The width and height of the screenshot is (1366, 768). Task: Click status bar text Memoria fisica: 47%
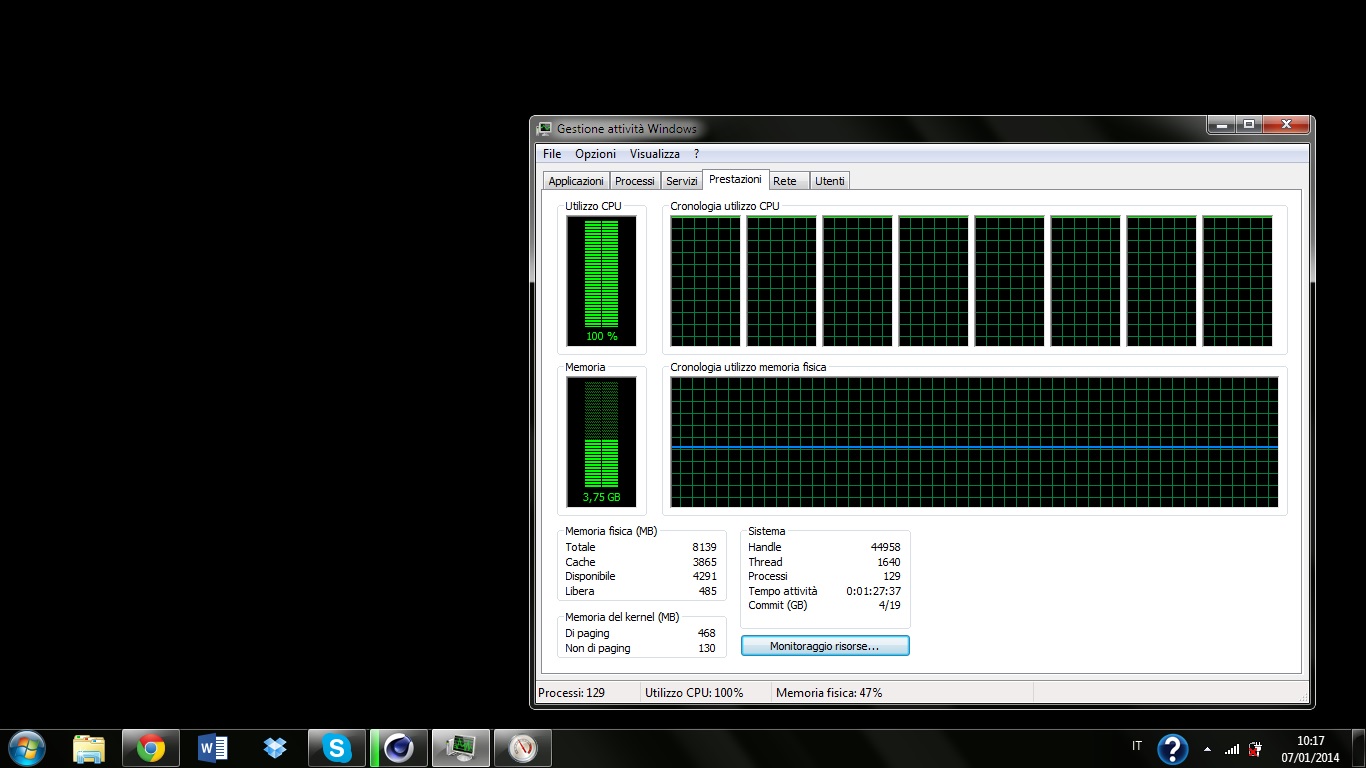829,692
